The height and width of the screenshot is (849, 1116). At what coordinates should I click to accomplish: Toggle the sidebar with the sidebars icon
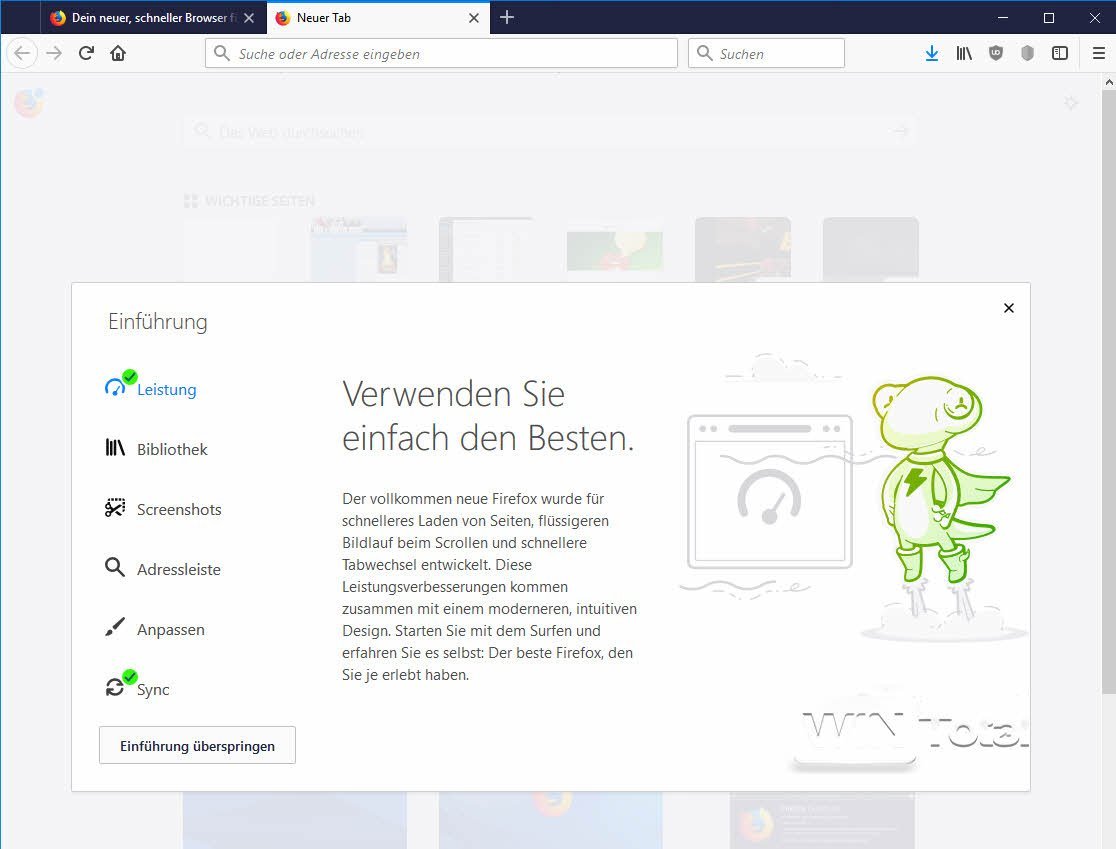[1060, 53]
